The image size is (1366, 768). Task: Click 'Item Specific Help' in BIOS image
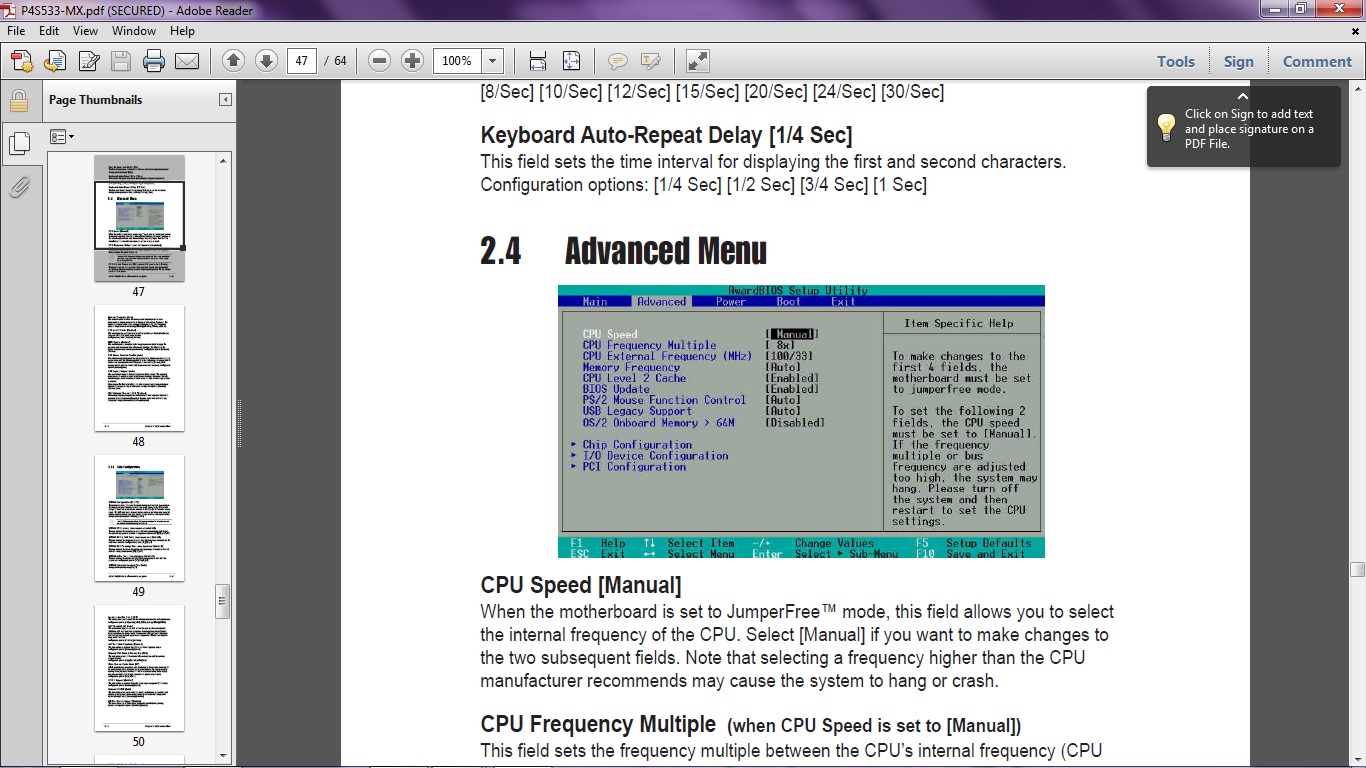click(959, 324)
